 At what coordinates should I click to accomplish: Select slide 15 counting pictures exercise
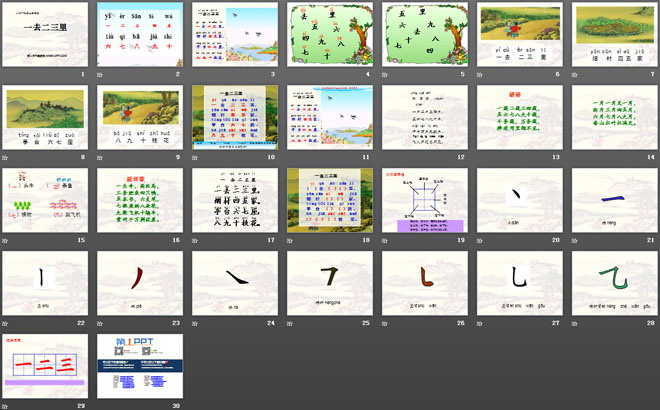click(45, 200)
